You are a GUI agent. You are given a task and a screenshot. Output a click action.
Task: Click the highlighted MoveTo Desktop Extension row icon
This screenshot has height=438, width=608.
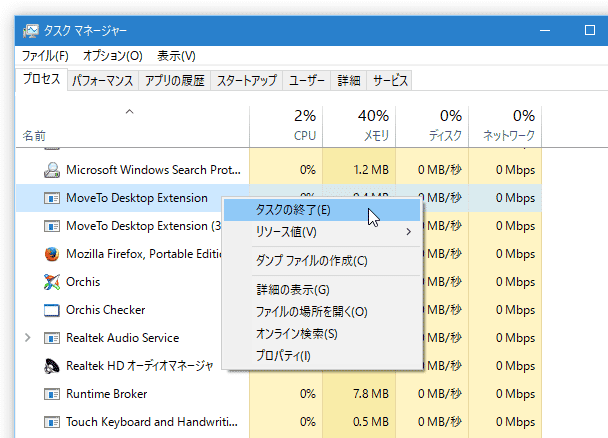52,198
